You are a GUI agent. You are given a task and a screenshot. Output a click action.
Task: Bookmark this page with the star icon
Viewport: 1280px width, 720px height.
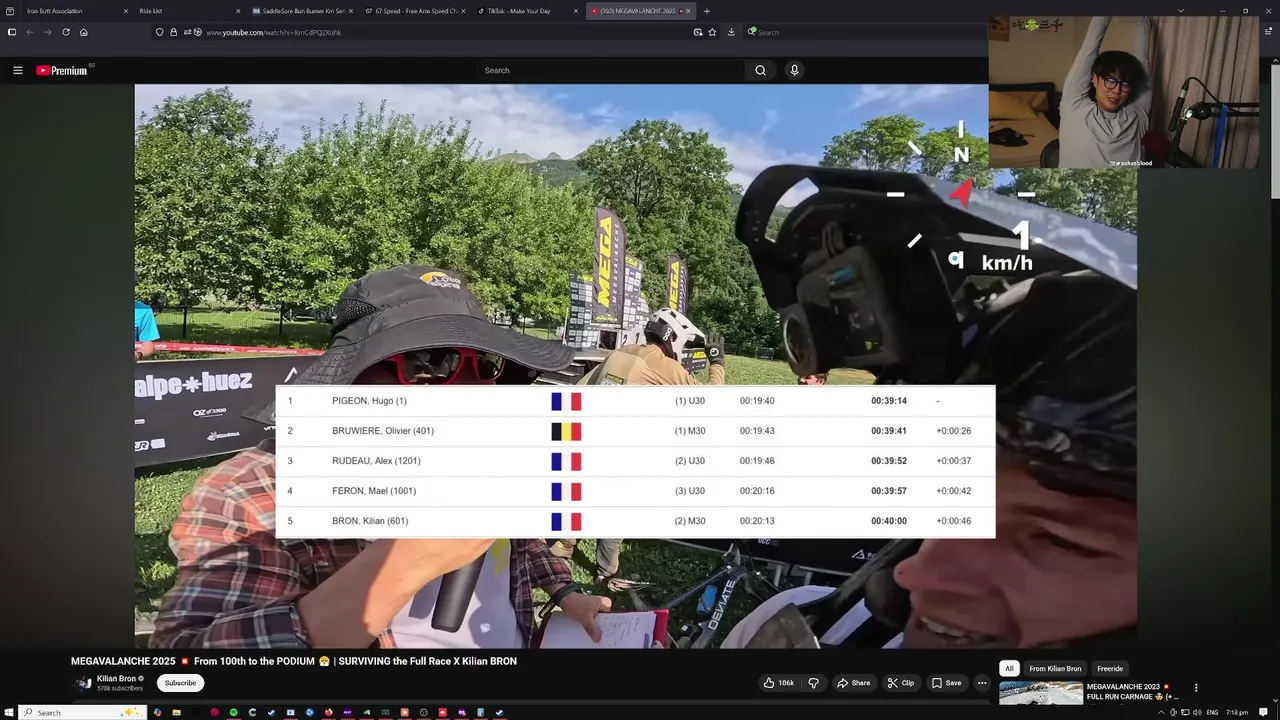point(712,32)
